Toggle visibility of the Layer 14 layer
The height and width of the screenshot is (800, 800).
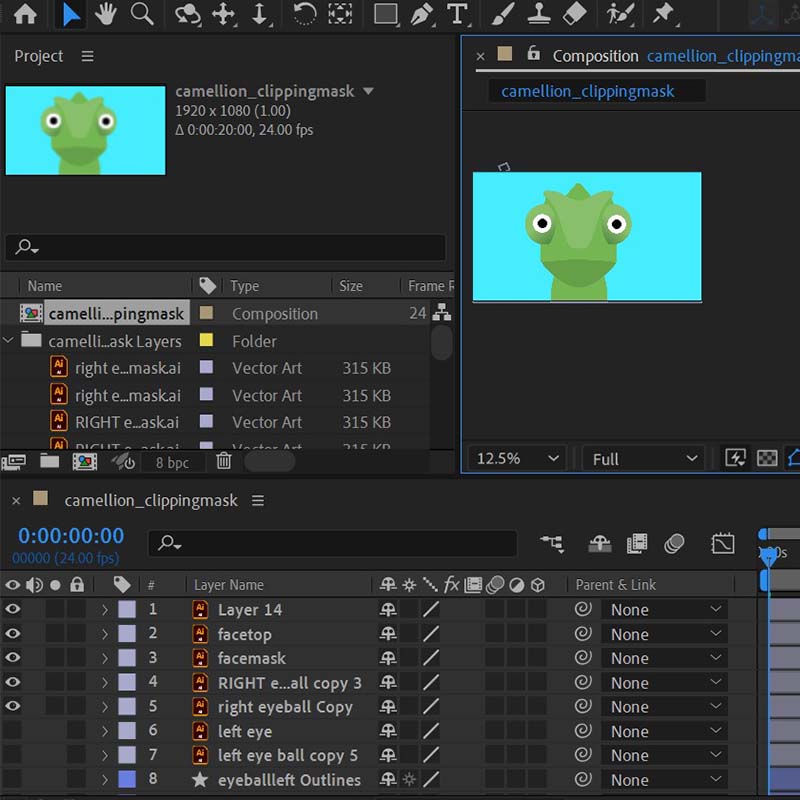12,609
